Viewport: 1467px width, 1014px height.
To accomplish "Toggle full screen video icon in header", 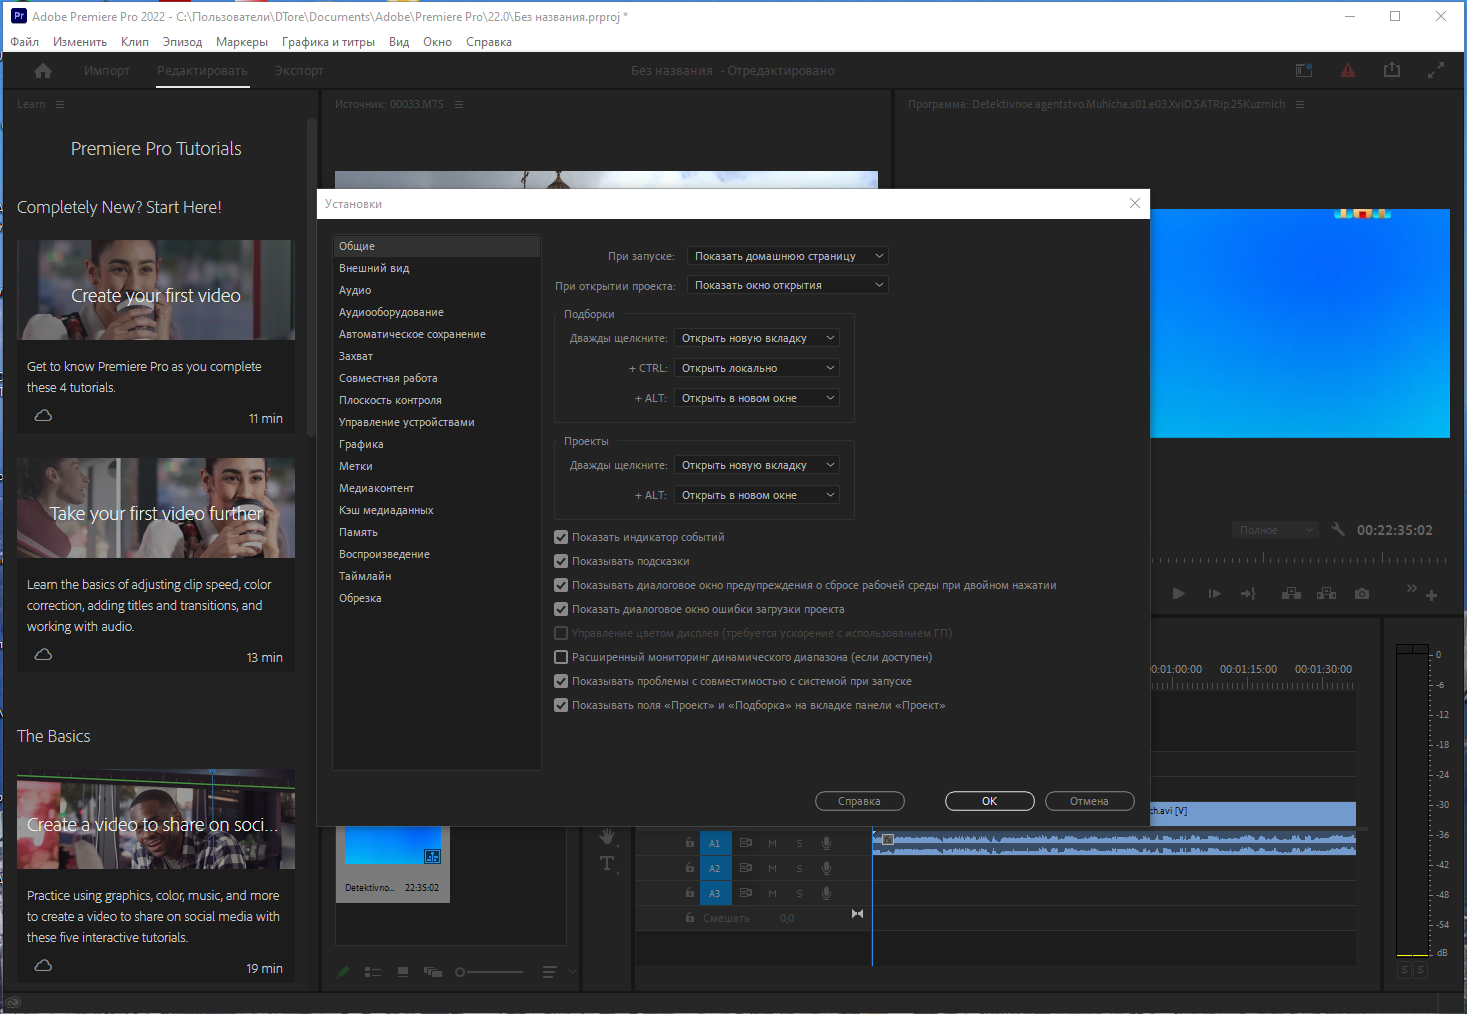I will [1436, 70].
